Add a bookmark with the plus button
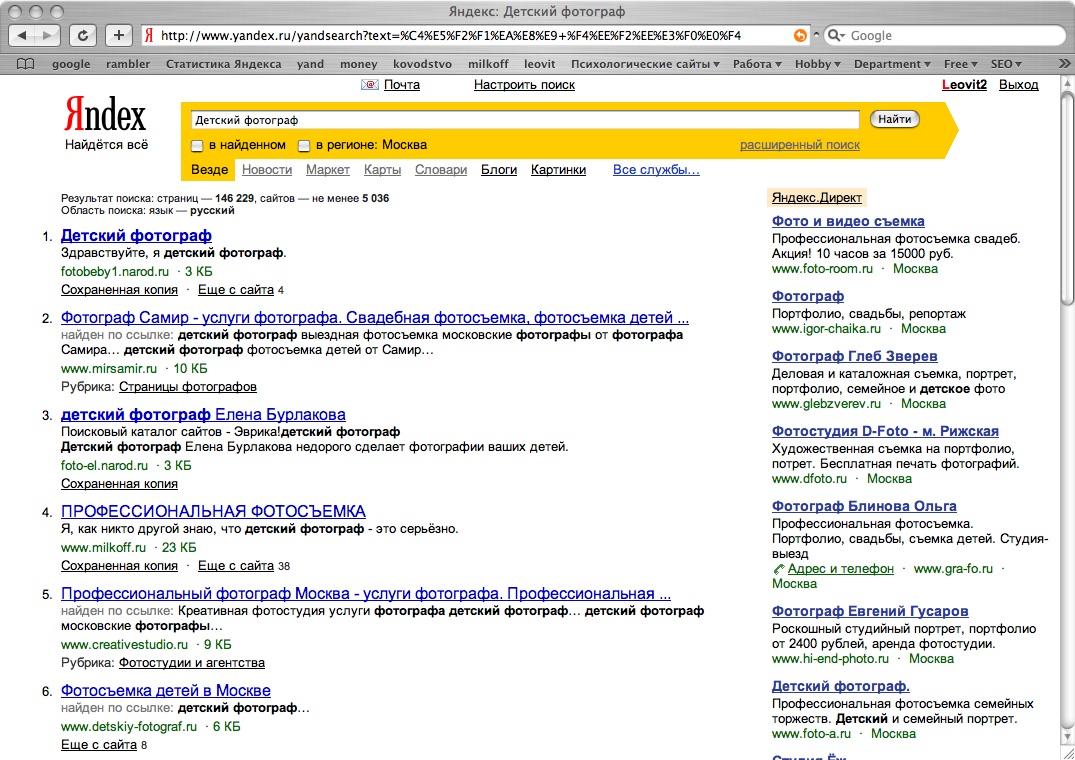 coord(119,36)
